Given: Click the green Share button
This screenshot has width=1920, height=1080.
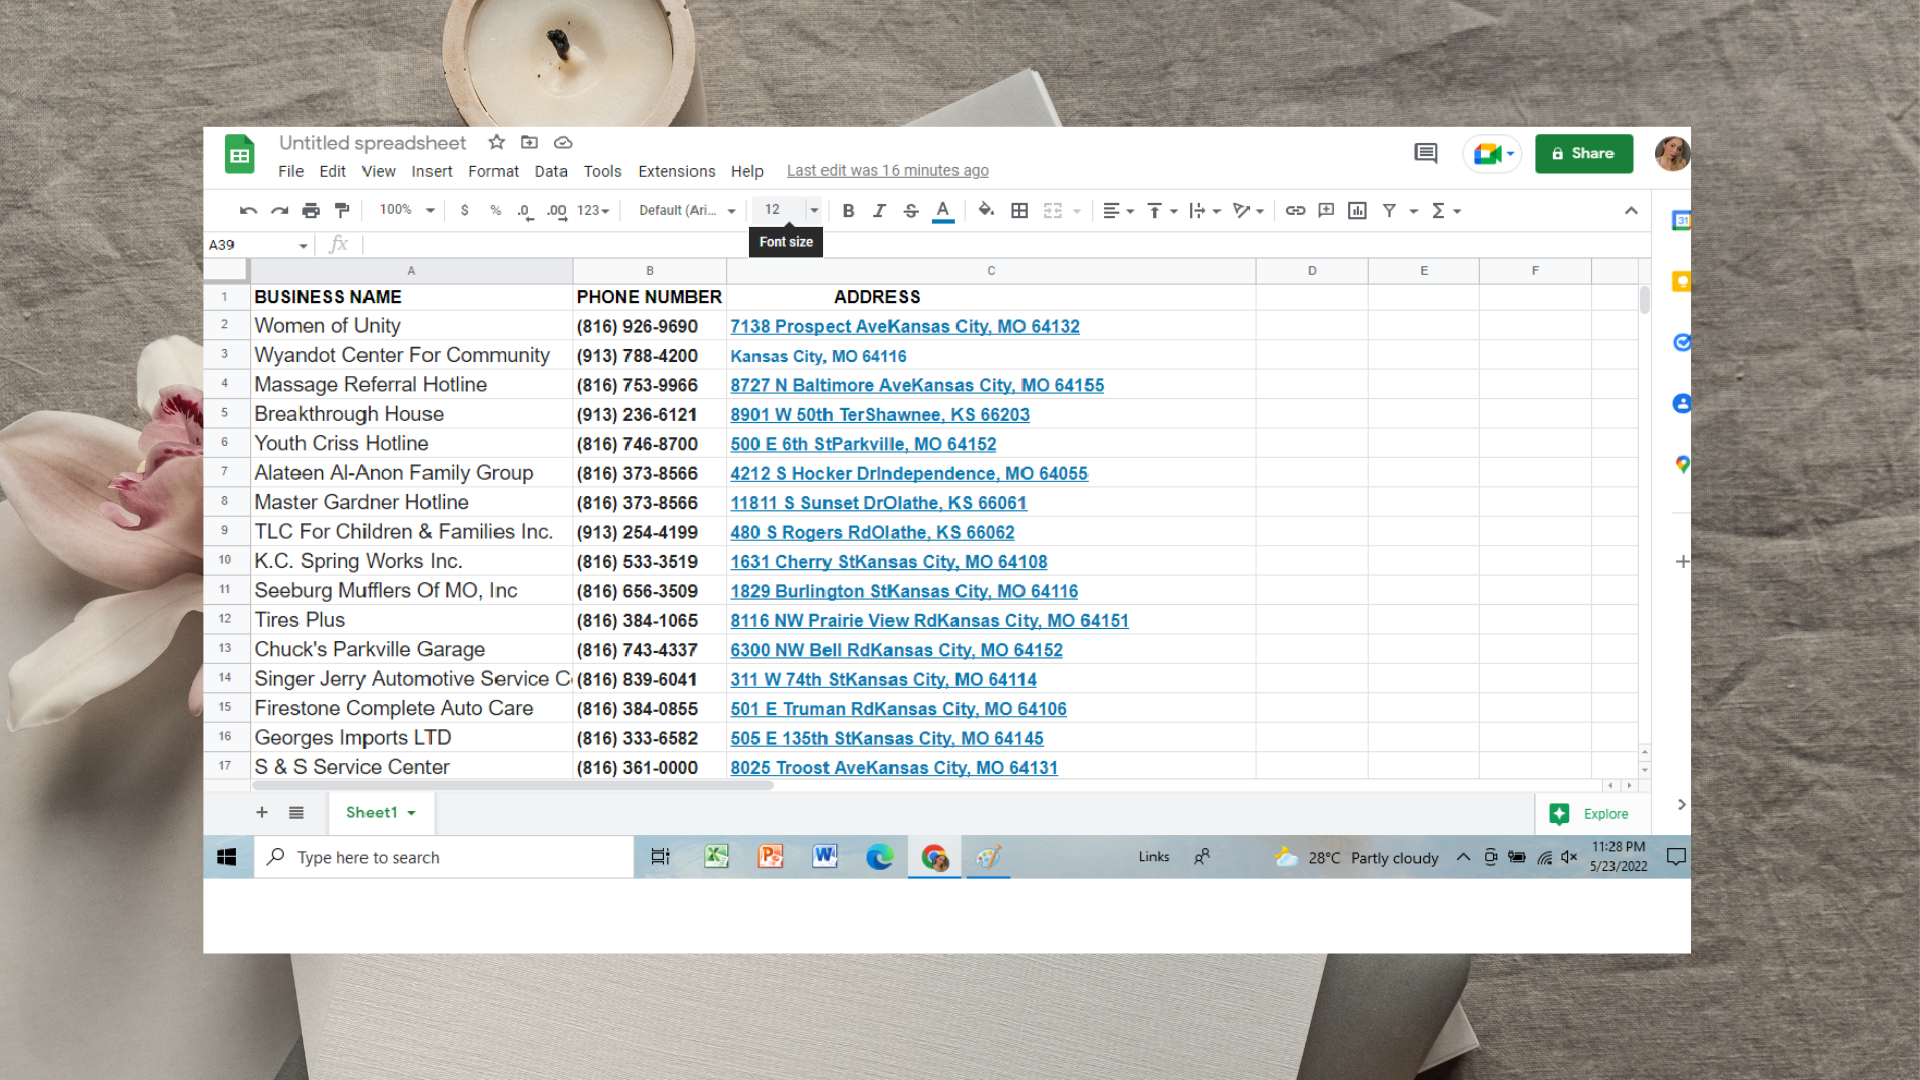Looking at the screenshot, I should pos(1583,153).
